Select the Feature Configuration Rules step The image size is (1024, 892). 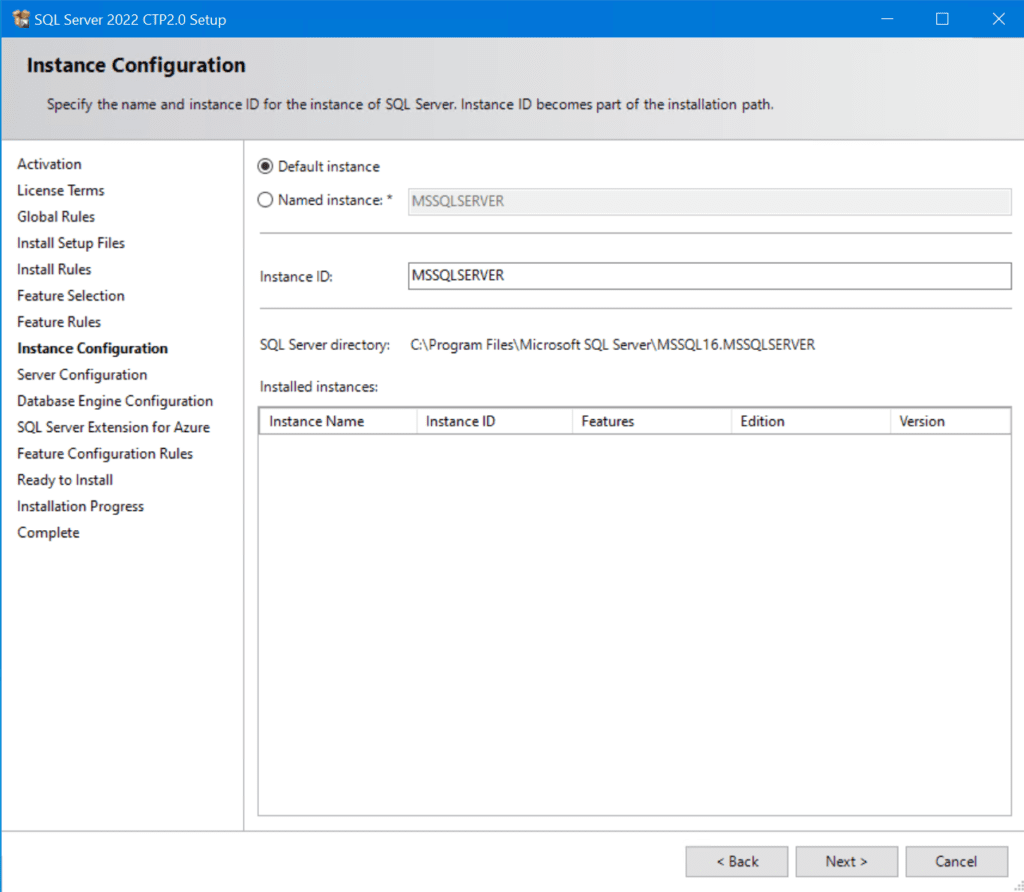(x=105, y=453)
